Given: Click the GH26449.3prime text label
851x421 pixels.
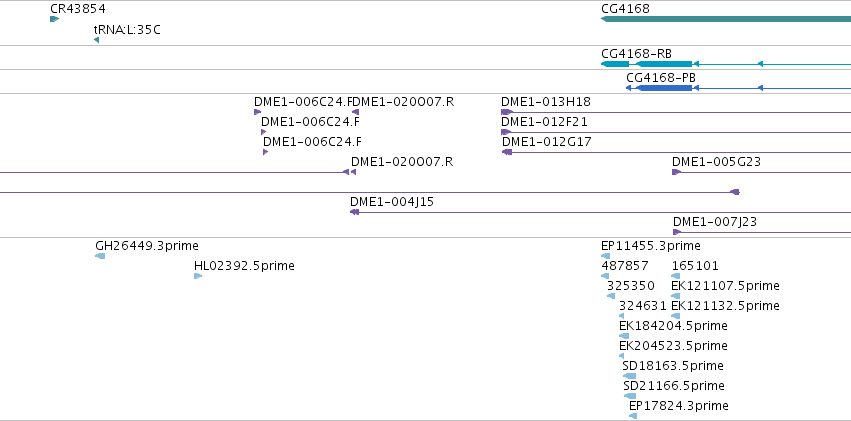Looking at the screenshot, I should tap(147, 245).
